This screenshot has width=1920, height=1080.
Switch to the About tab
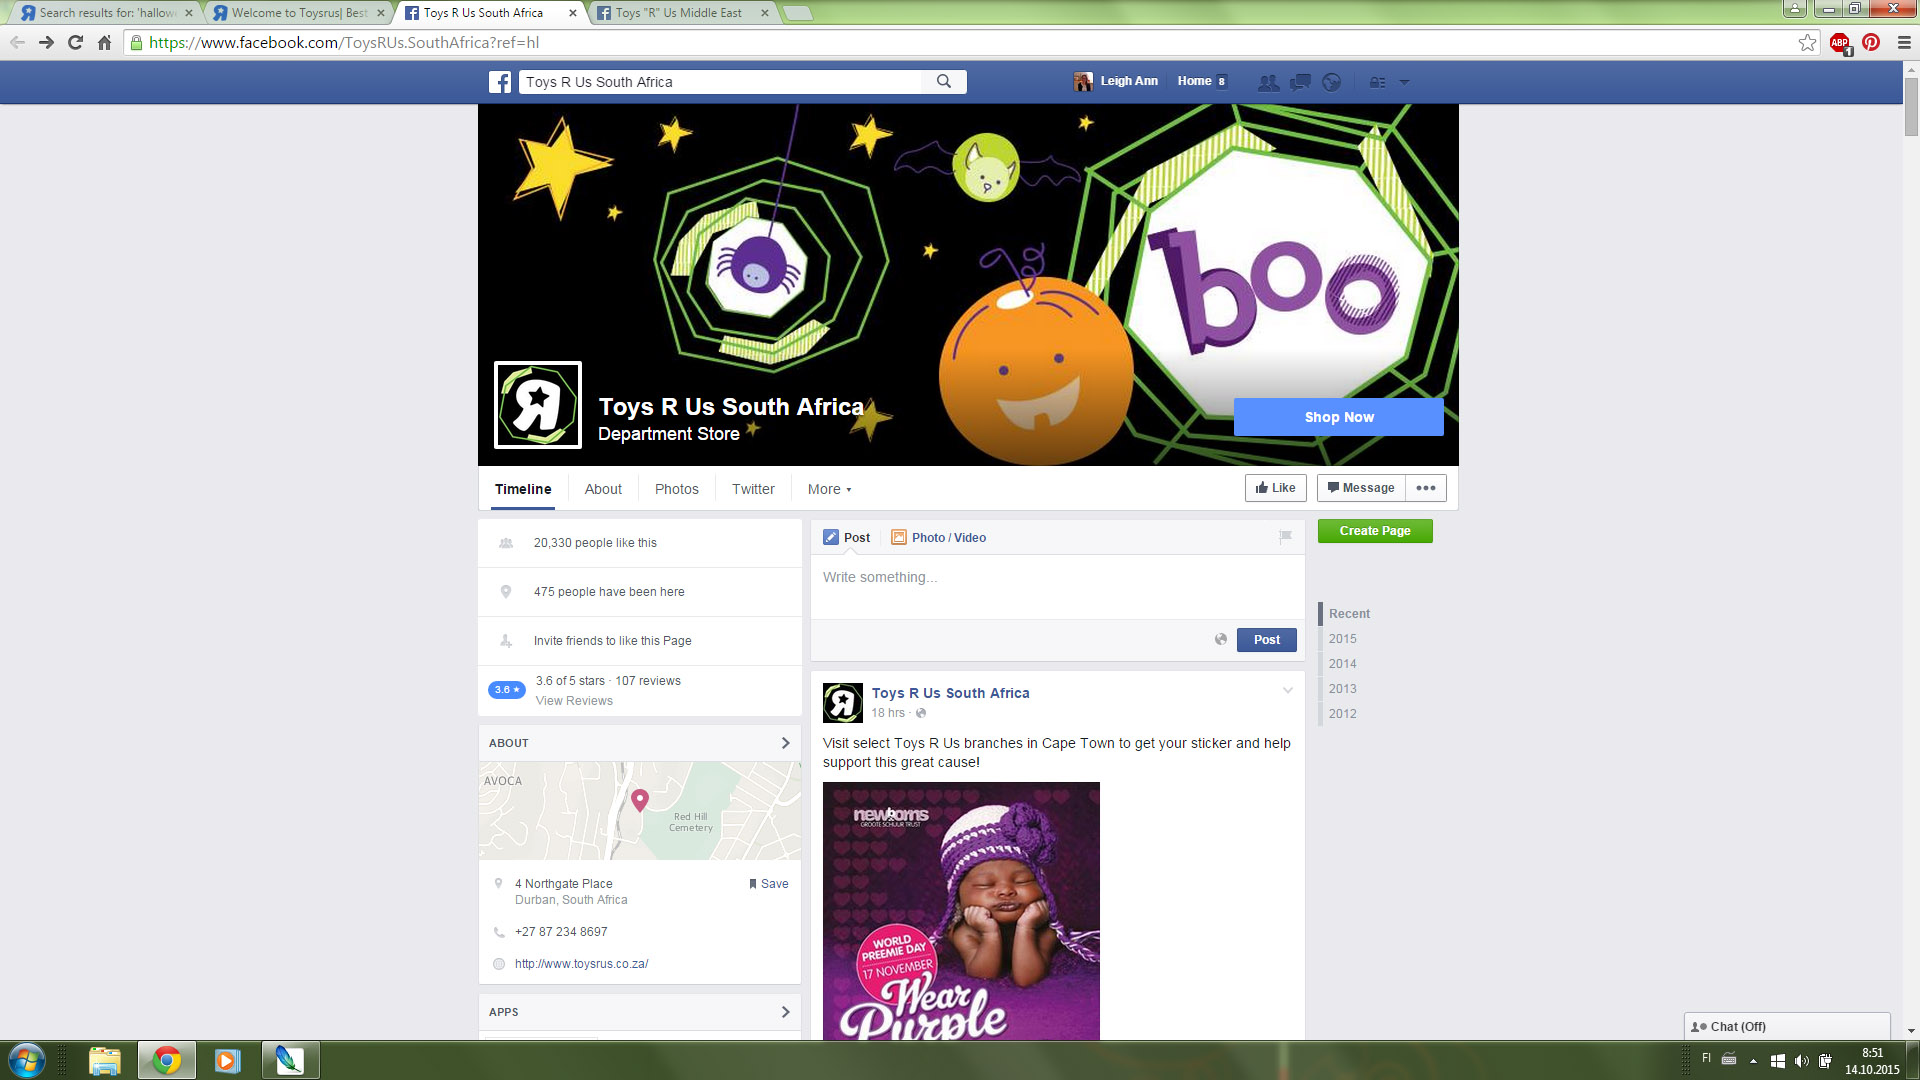coord(603,489)
